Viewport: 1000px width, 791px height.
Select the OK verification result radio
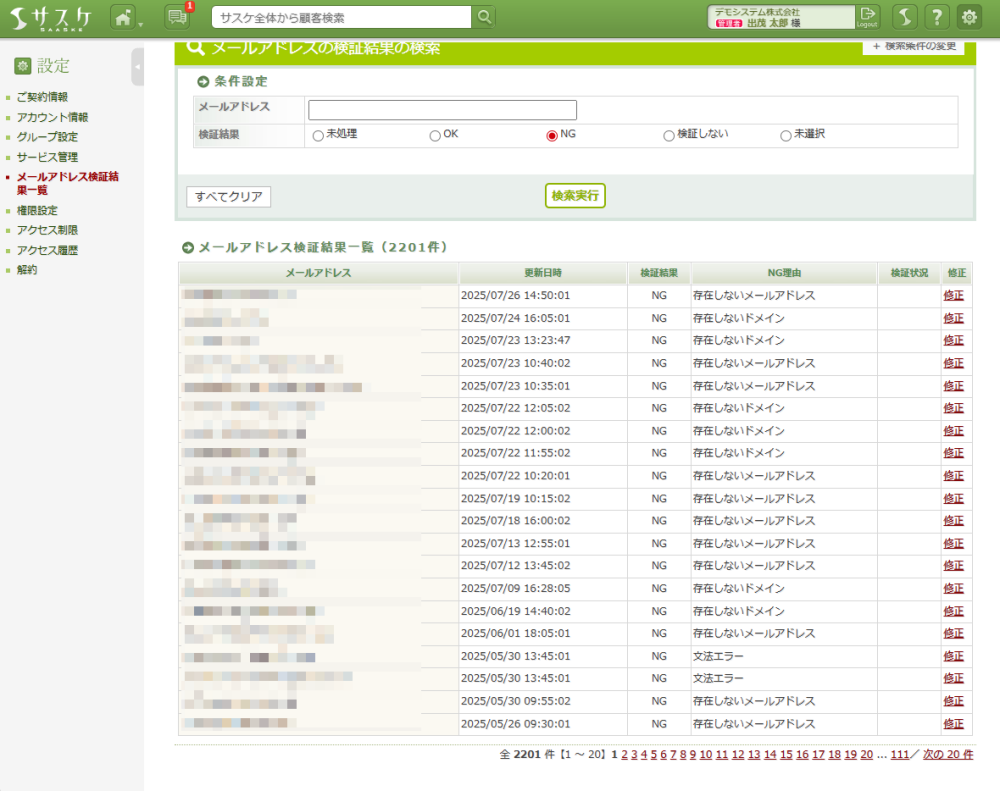(x=435, y=135)
